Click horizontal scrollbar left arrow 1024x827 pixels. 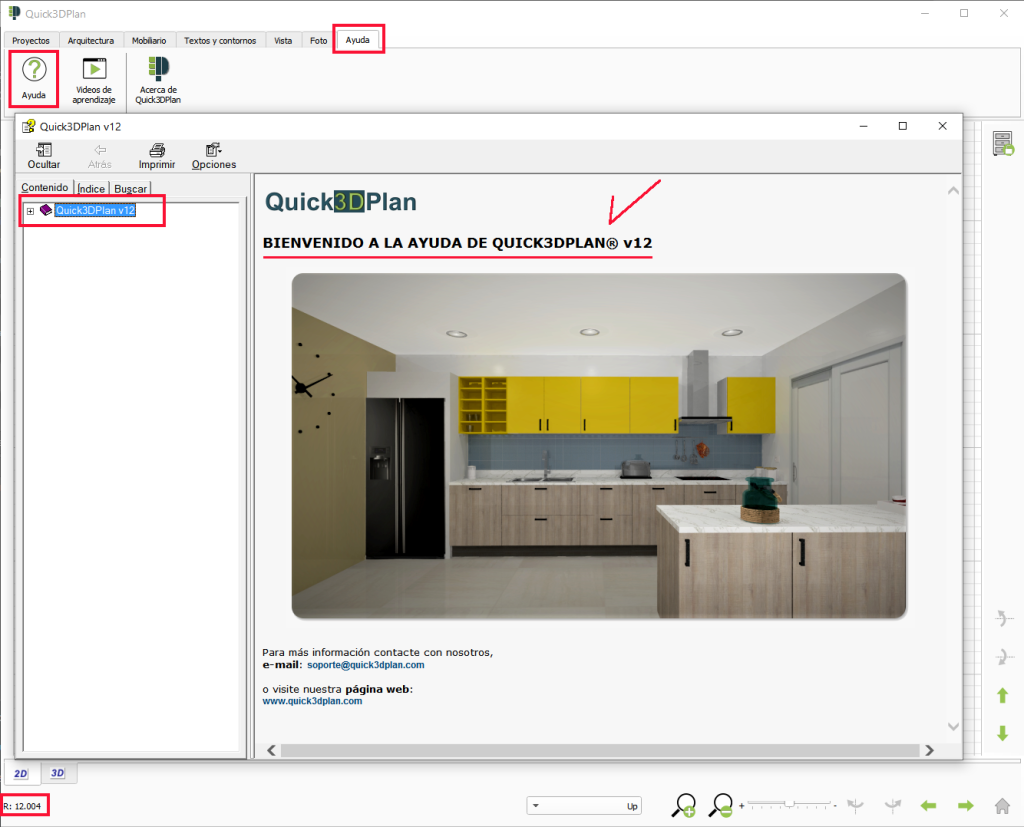(272, 751)
